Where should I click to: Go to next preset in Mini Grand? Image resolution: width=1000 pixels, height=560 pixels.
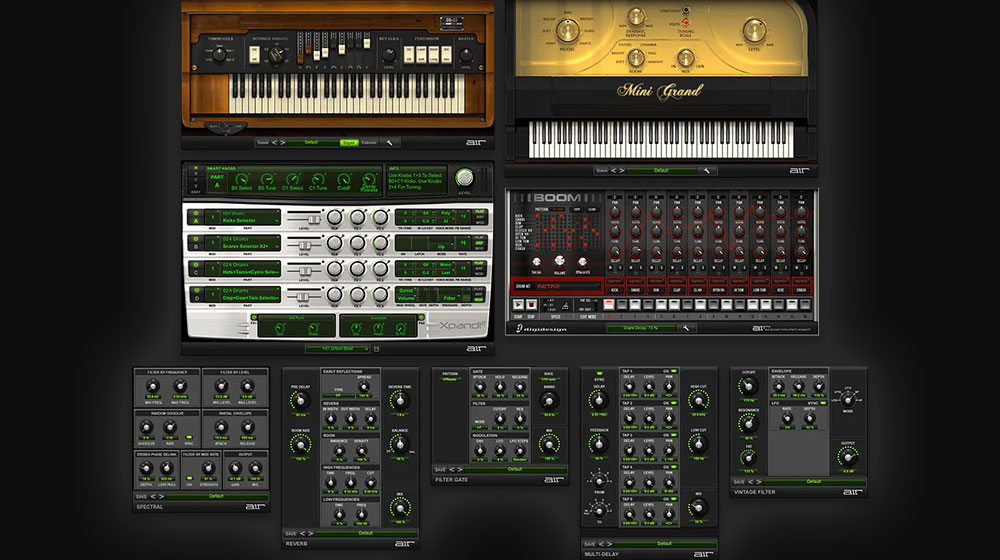pyautogui.click(x=622, y=171)
